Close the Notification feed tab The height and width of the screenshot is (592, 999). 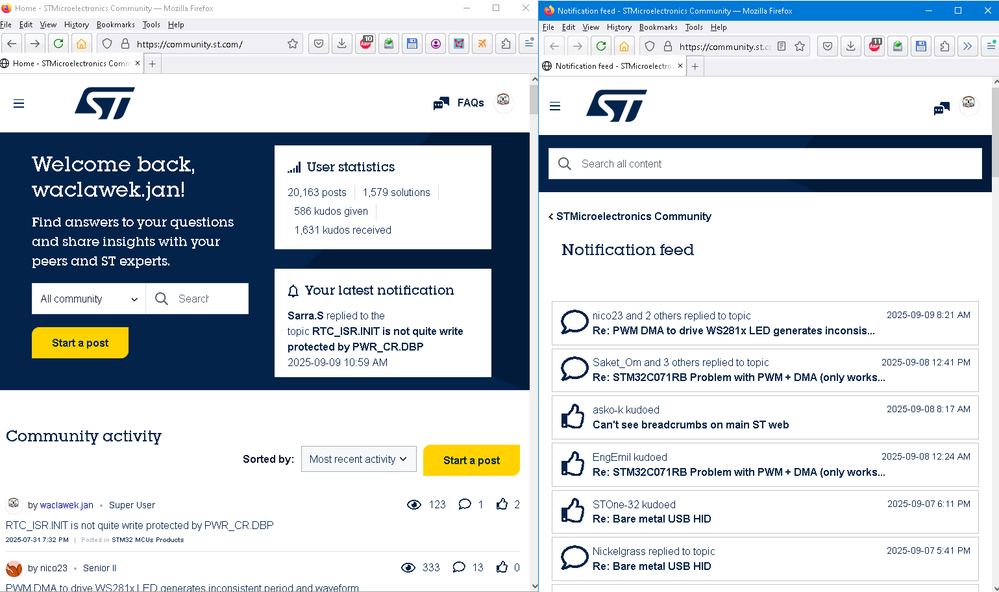point(680,66)
